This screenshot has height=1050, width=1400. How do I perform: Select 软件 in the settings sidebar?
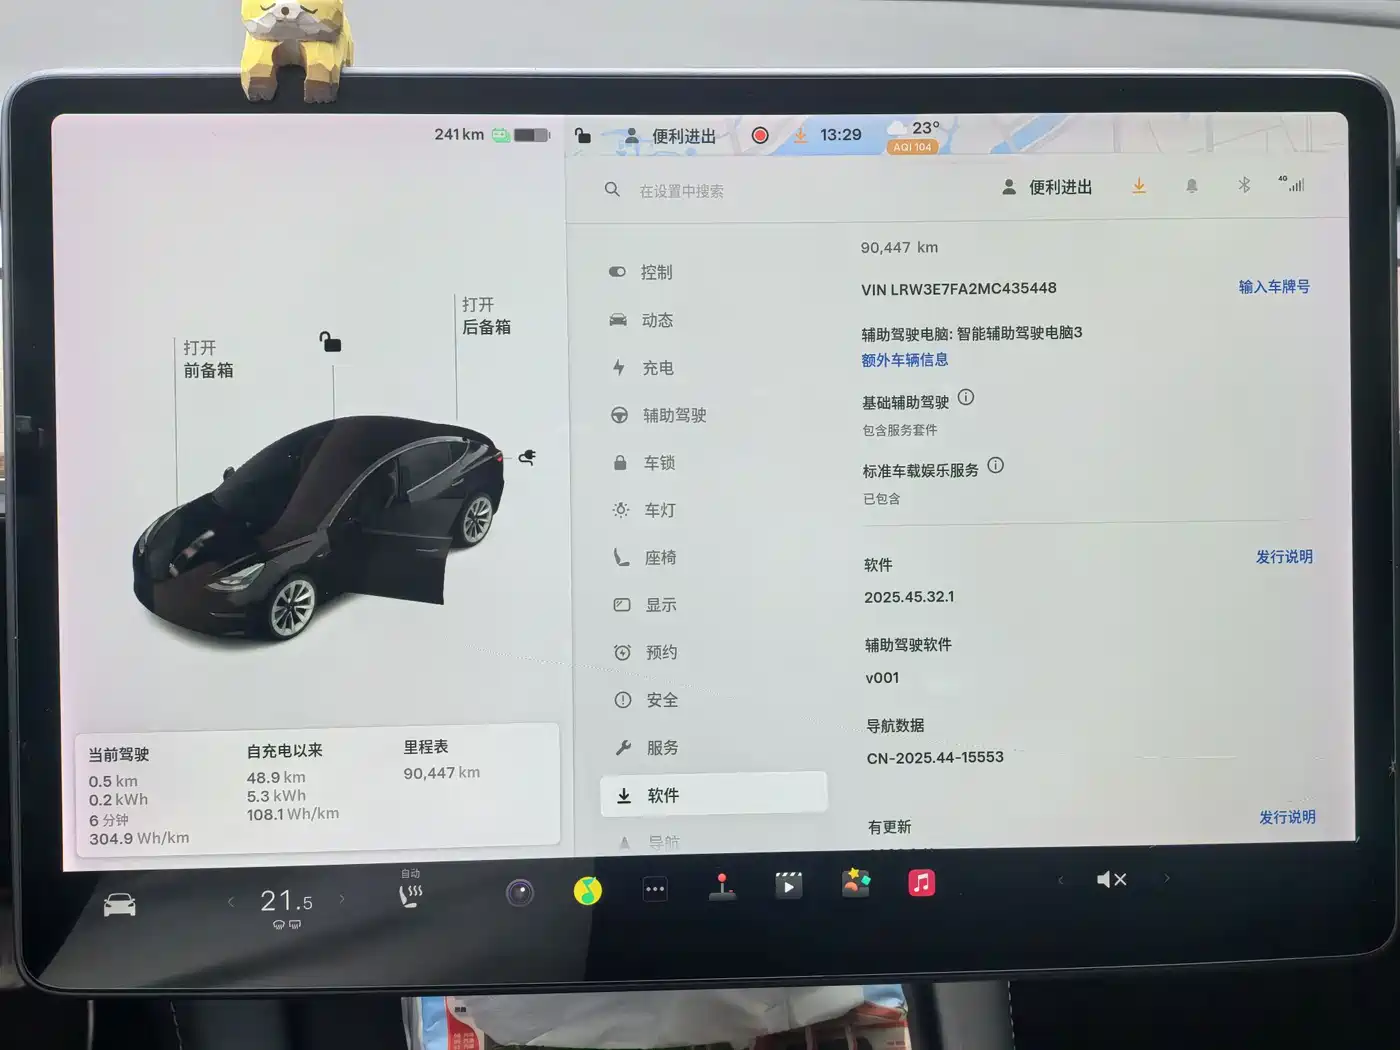(661, 795)
